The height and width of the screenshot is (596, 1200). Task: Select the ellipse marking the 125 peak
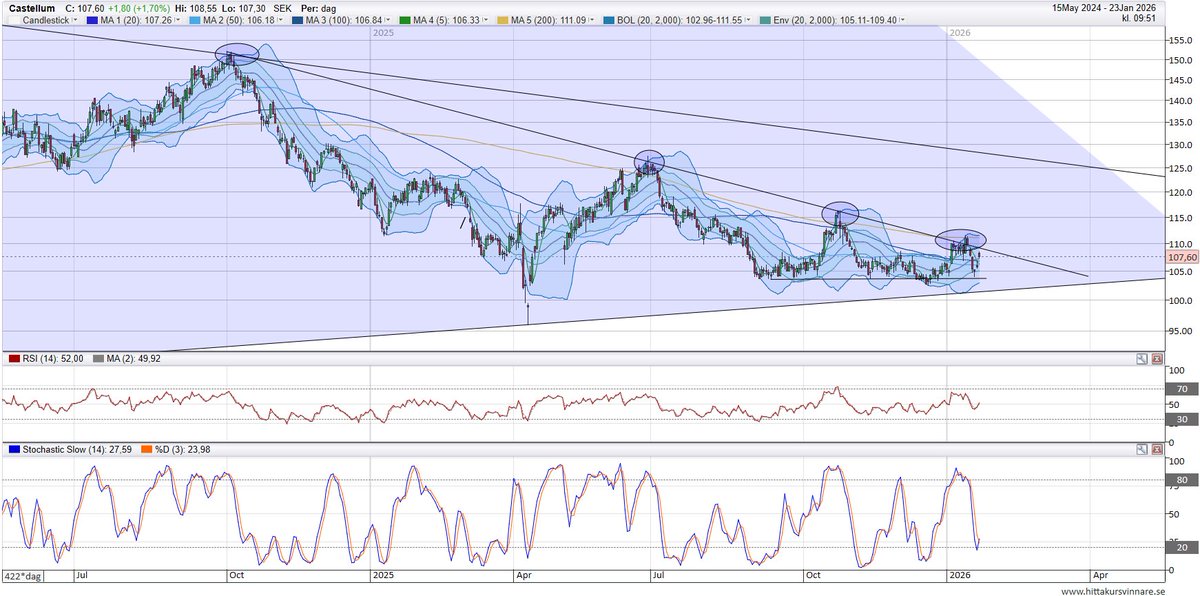point(648,160)
